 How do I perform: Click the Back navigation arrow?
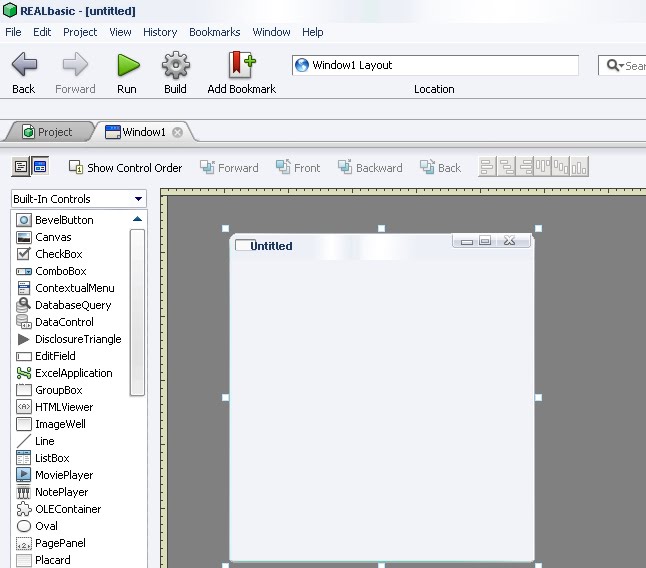click(24, 65)
